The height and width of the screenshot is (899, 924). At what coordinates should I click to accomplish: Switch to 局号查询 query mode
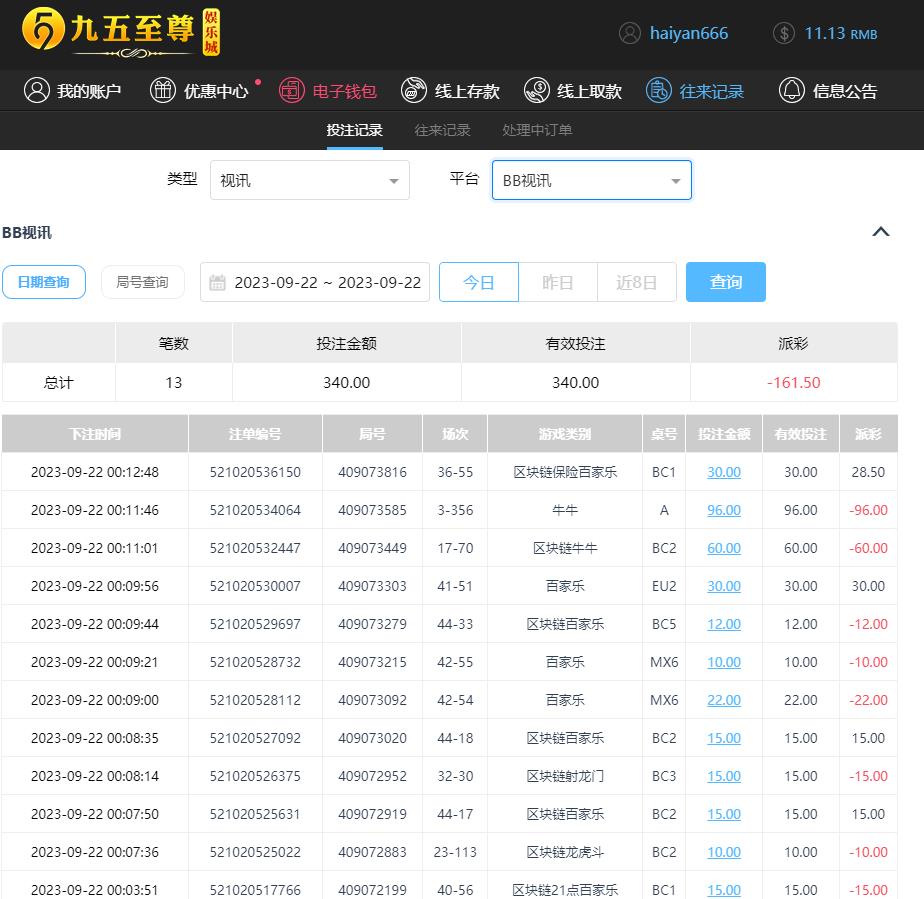coord(143,282)
